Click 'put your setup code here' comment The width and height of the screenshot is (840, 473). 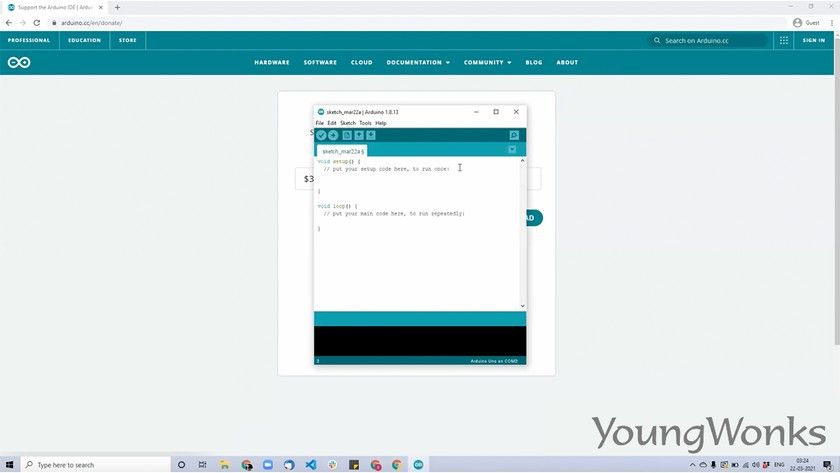386,169
